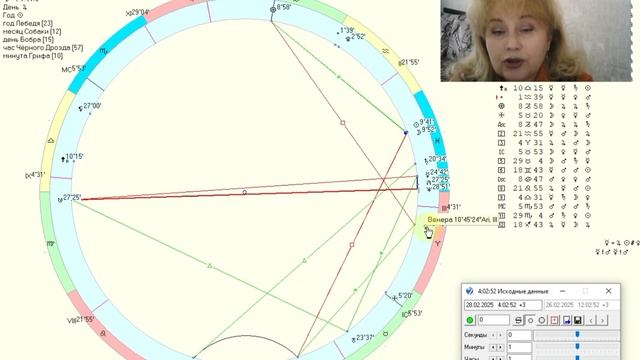The width and height of the screenshot is (640, 360).
Task: Click the Moon glyph at 9°52'
Action: (x=418, y=132)
